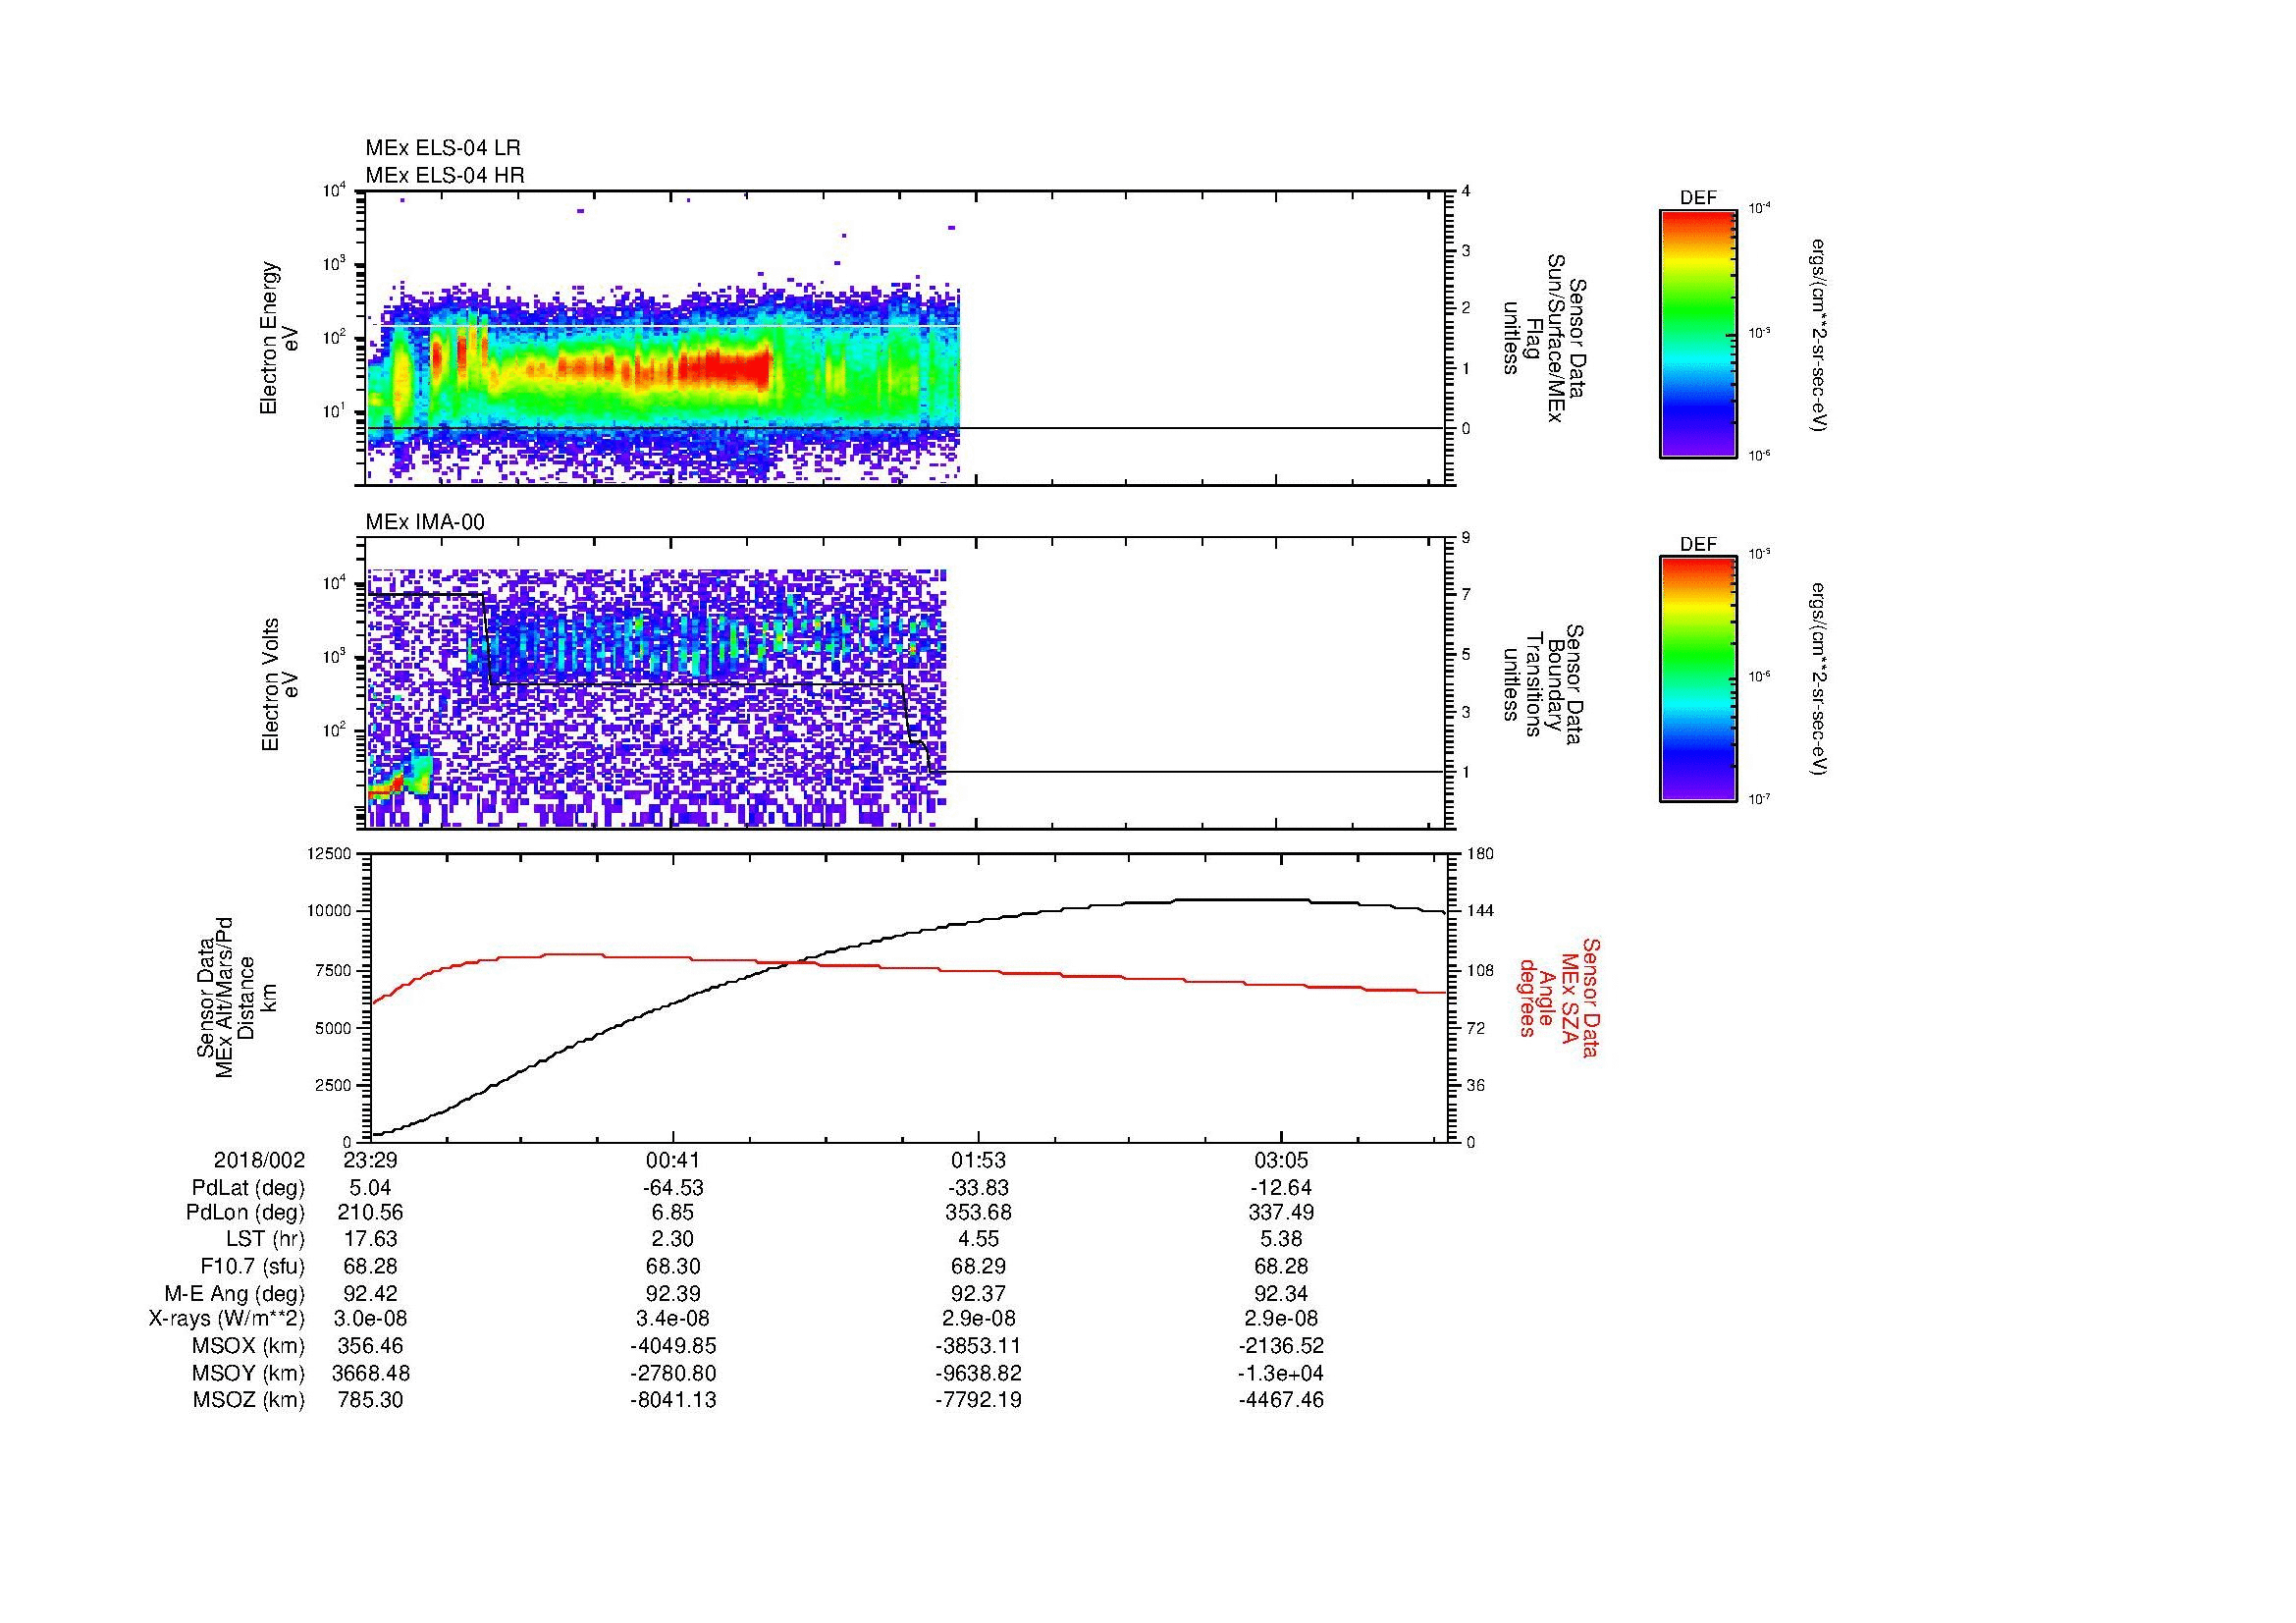Click the MSOY value '-1.3e+04'

tap(1281, 1374)
